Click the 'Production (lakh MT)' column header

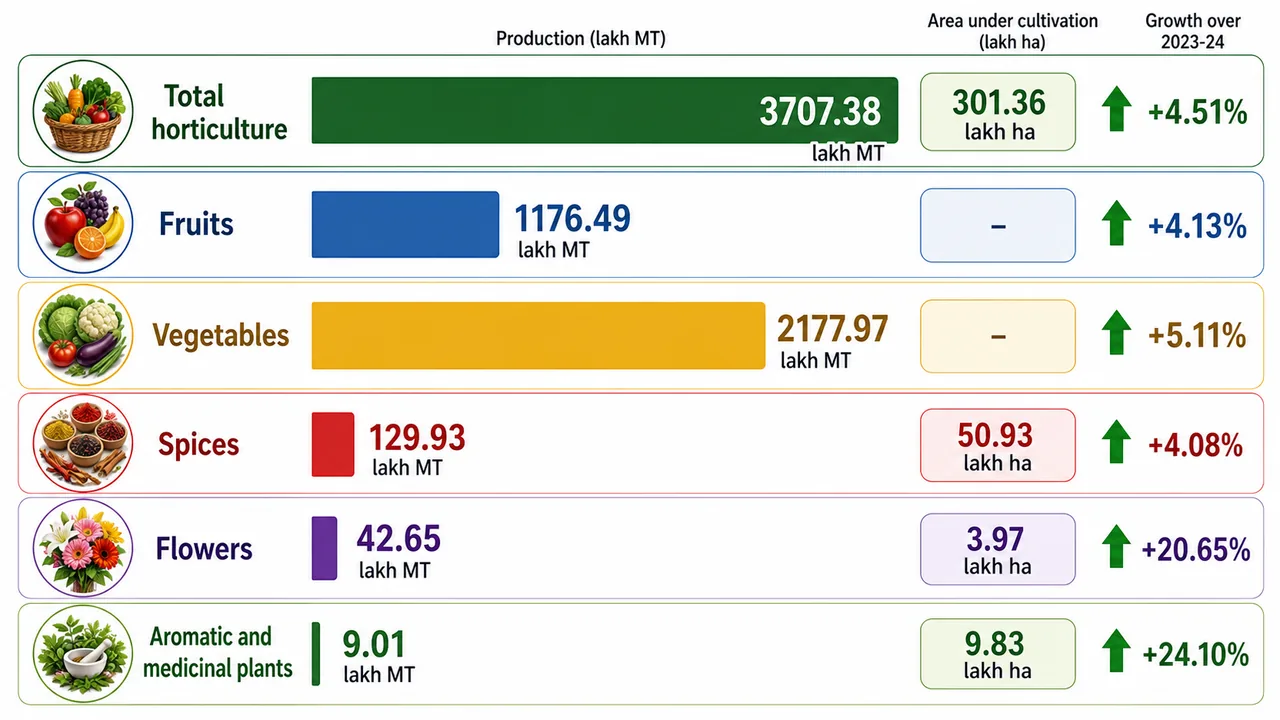(581, 38)
